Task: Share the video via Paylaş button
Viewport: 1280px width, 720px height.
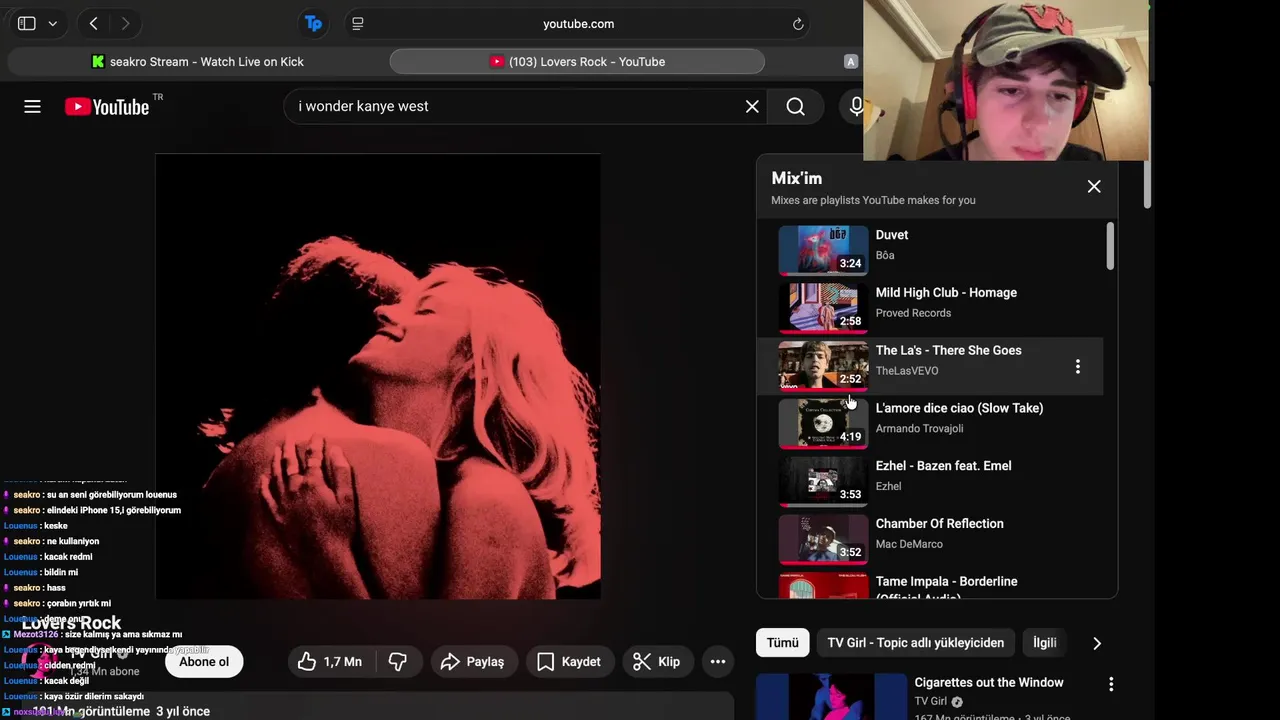Action: click(x=472, y=661)
